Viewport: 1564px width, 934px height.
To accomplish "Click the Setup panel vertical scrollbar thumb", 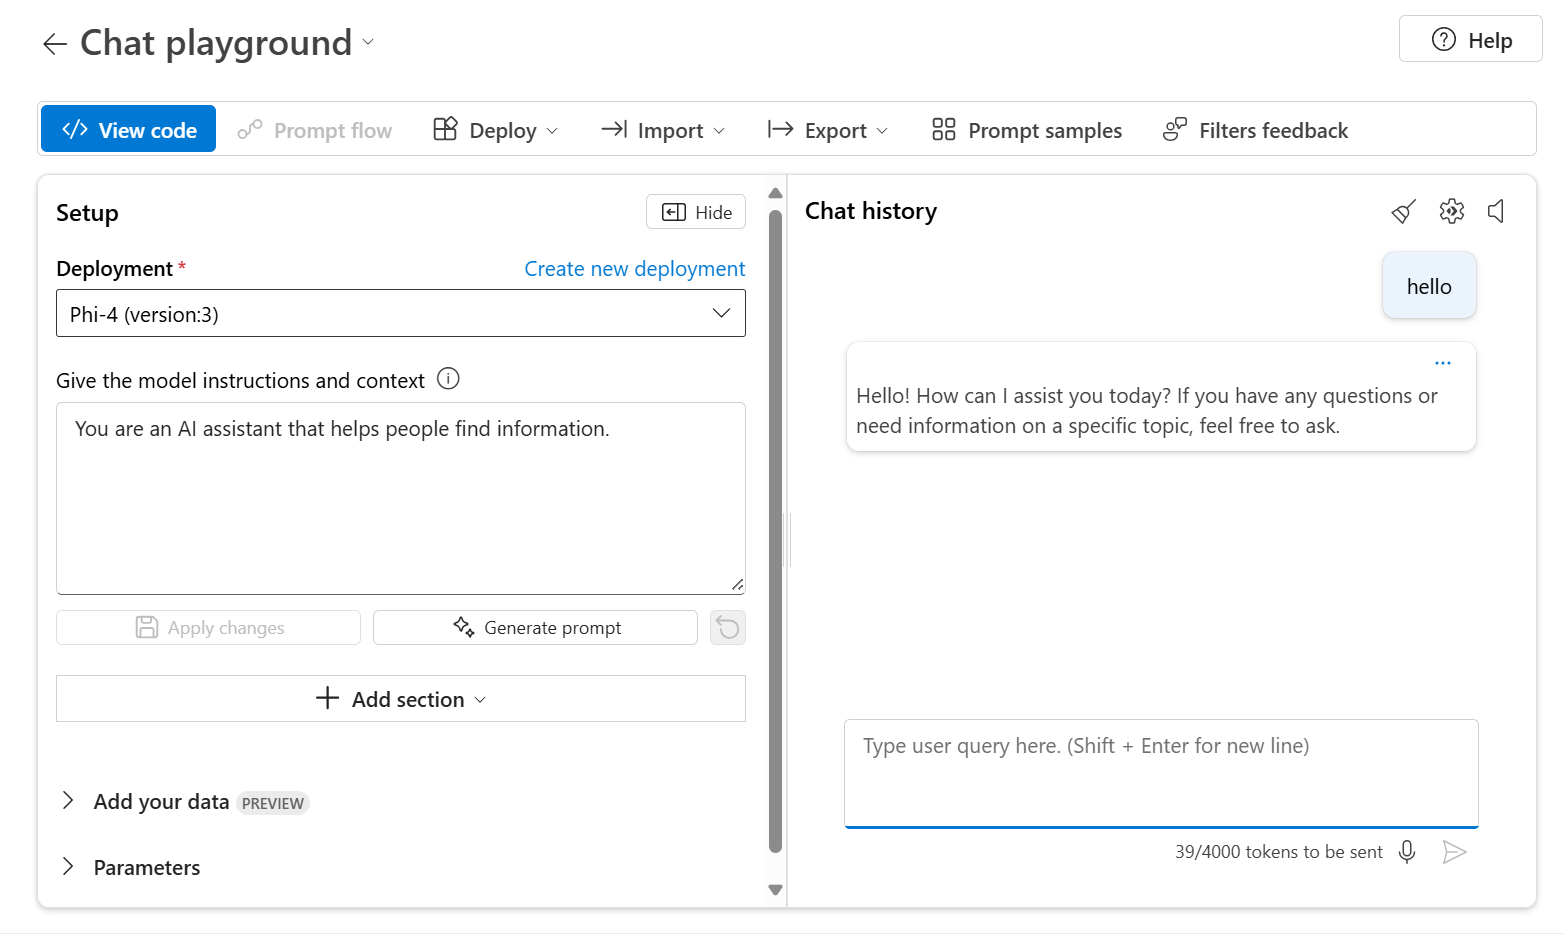I will [775, 531].
